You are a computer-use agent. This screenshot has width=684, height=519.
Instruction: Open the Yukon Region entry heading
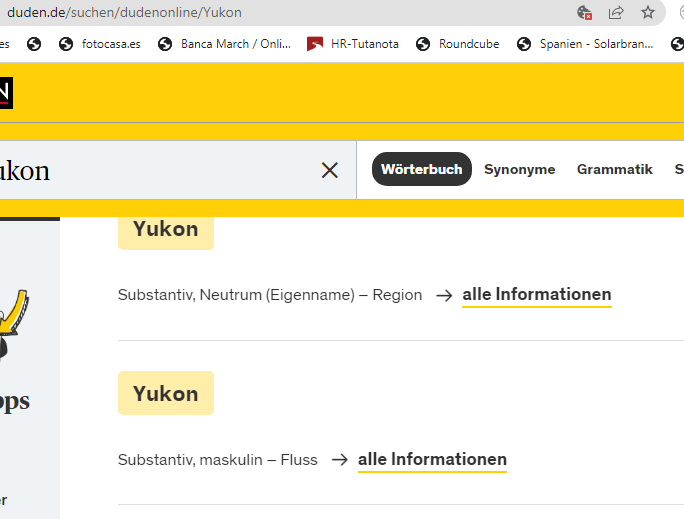pos(166,230)
